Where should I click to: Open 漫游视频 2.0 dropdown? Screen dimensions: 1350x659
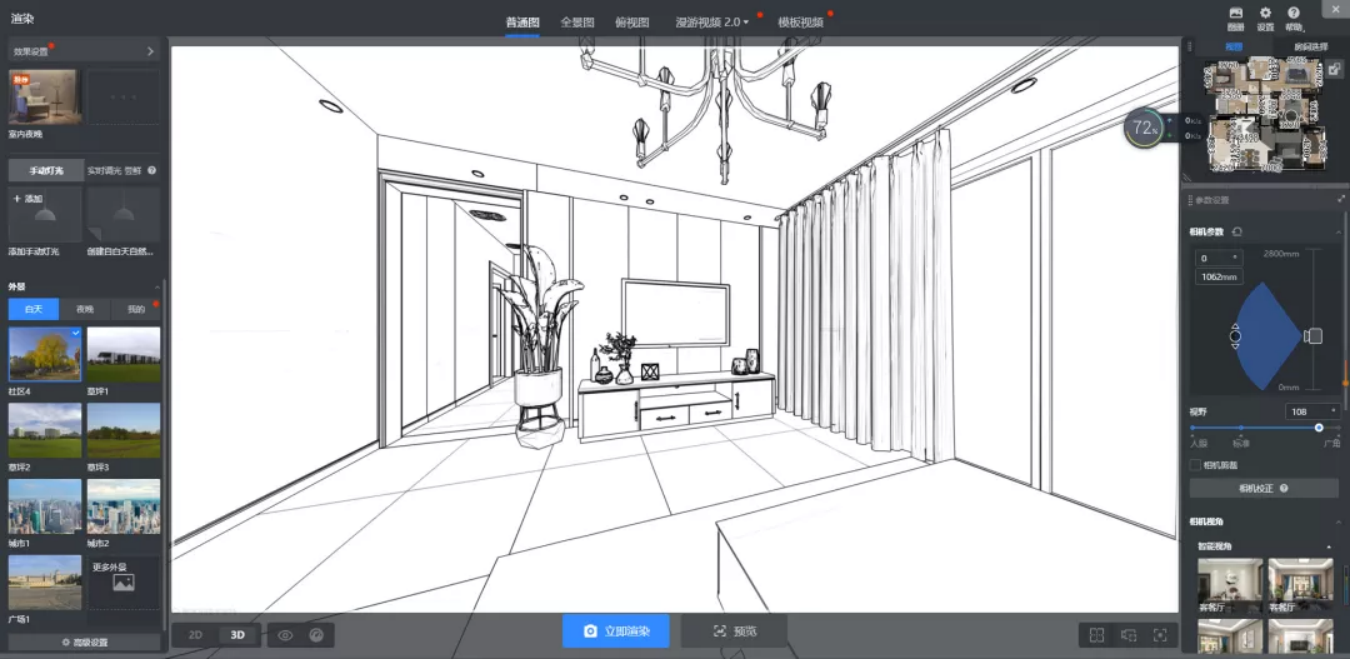click(x=712, y=22)
